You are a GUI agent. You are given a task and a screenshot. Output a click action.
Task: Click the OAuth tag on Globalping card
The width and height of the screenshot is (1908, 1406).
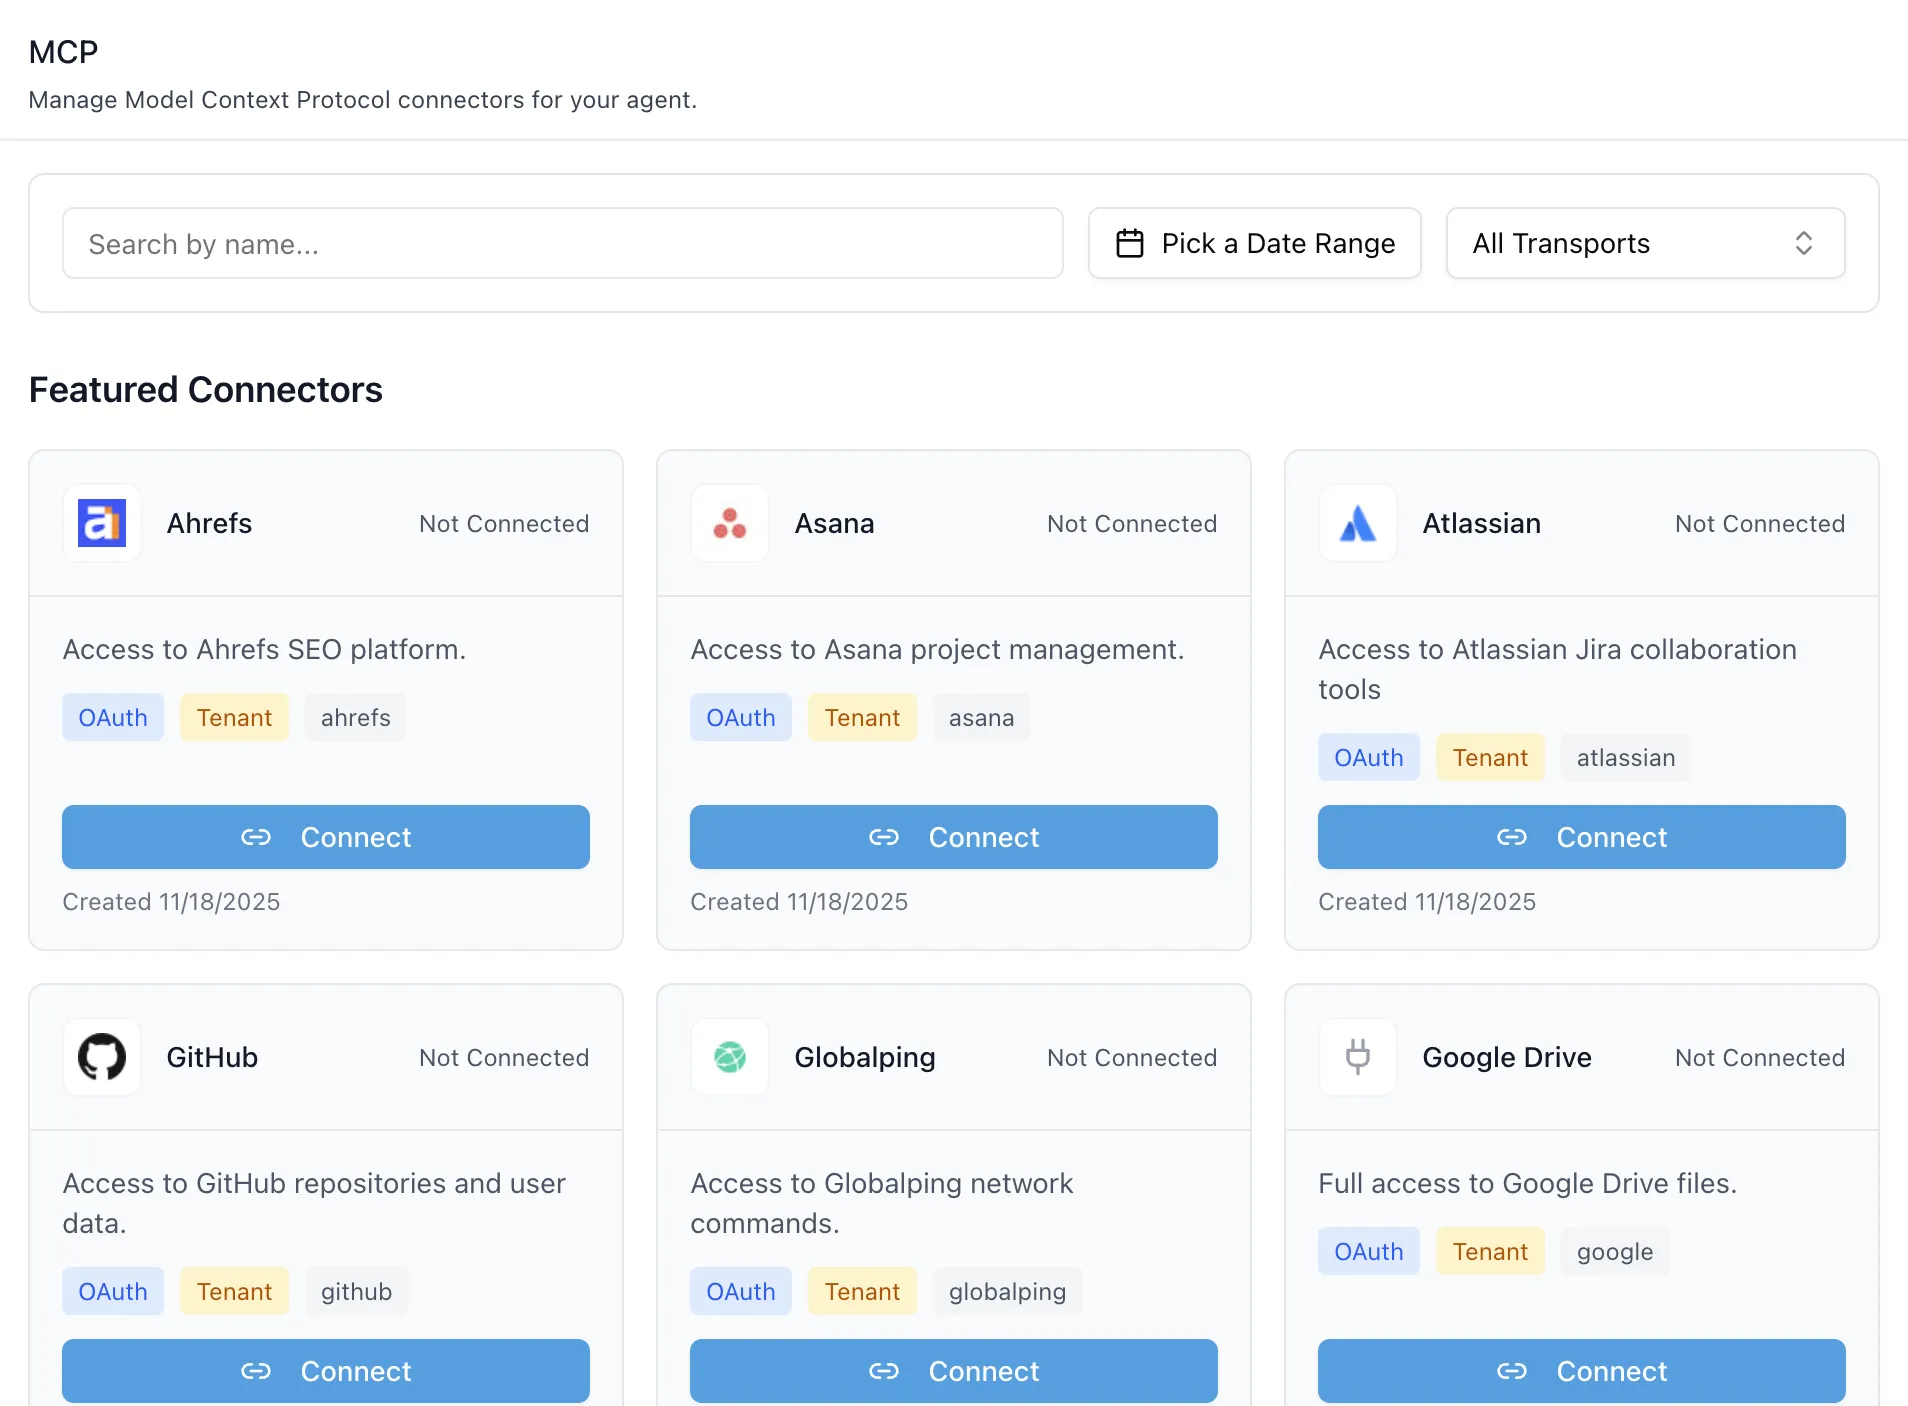pos(741,1291)
